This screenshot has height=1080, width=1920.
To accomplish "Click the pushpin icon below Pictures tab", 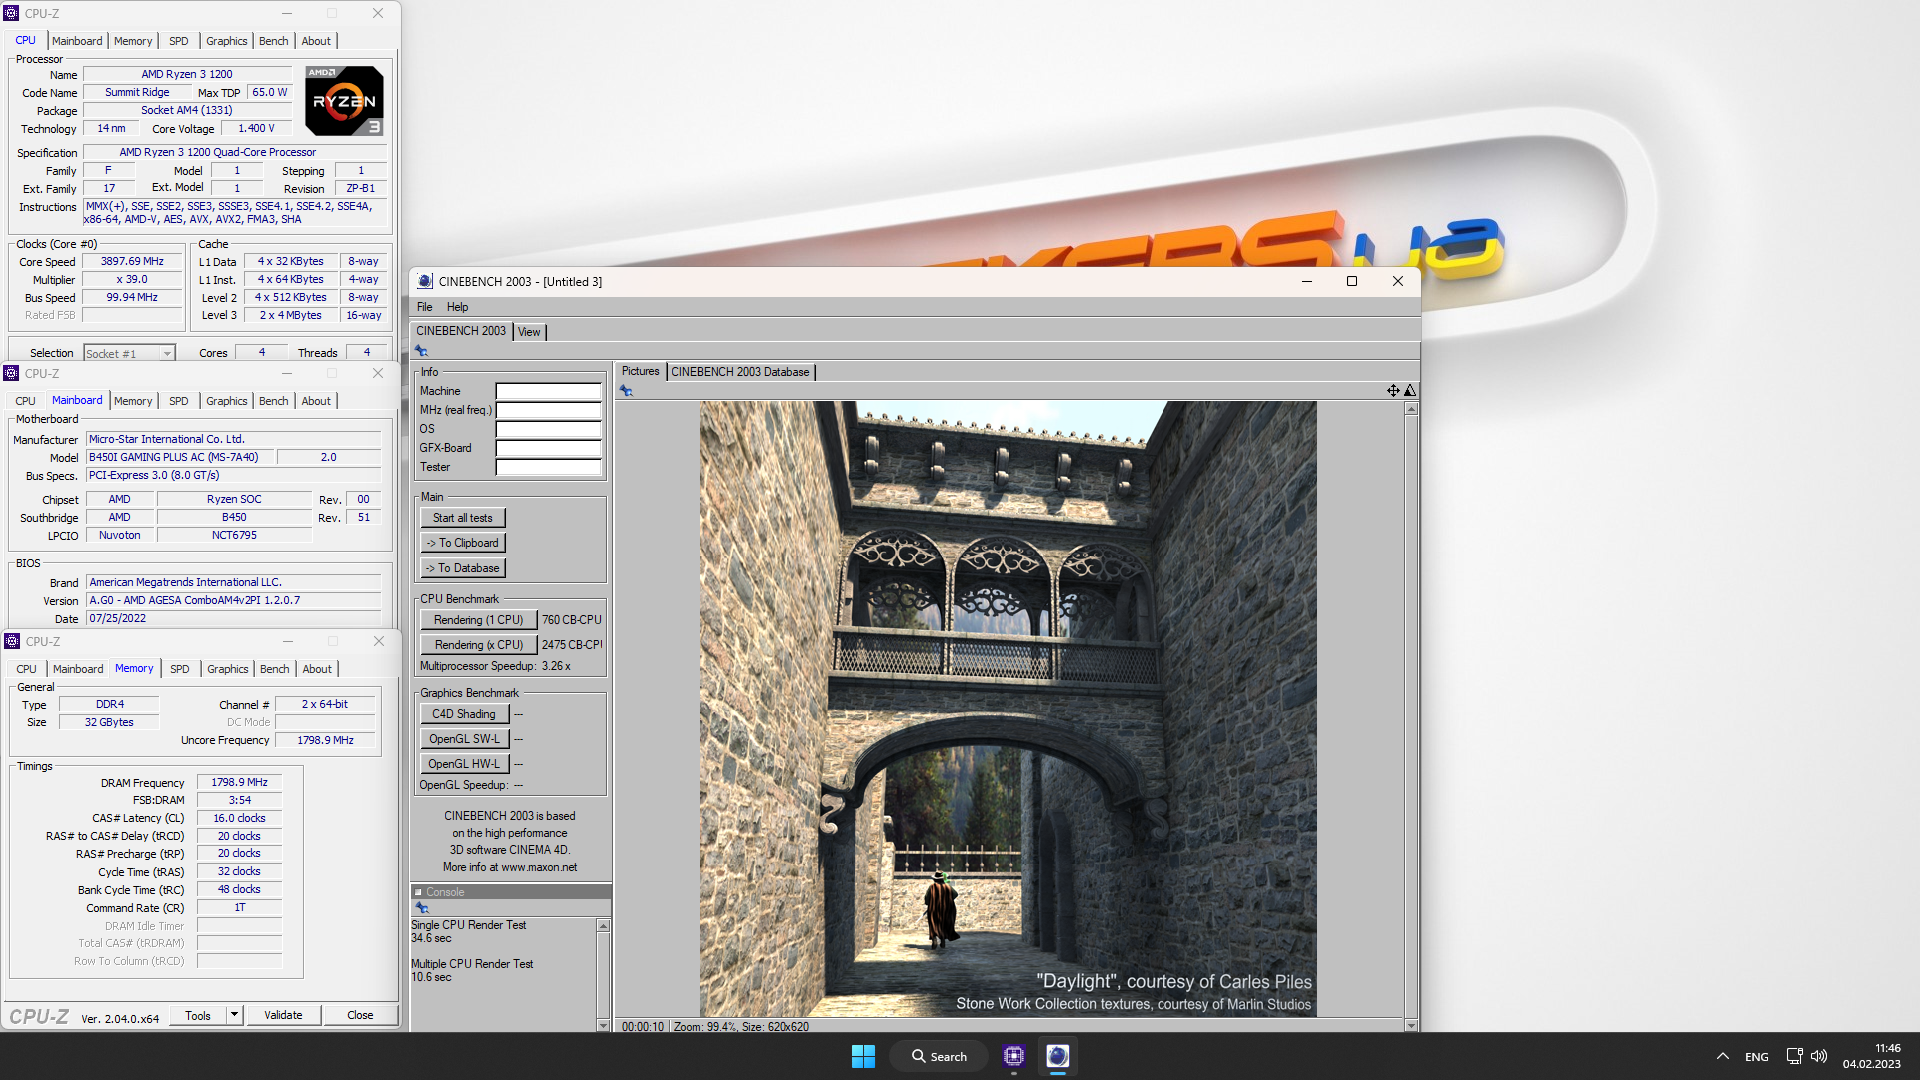I will (x=626, y=391).
